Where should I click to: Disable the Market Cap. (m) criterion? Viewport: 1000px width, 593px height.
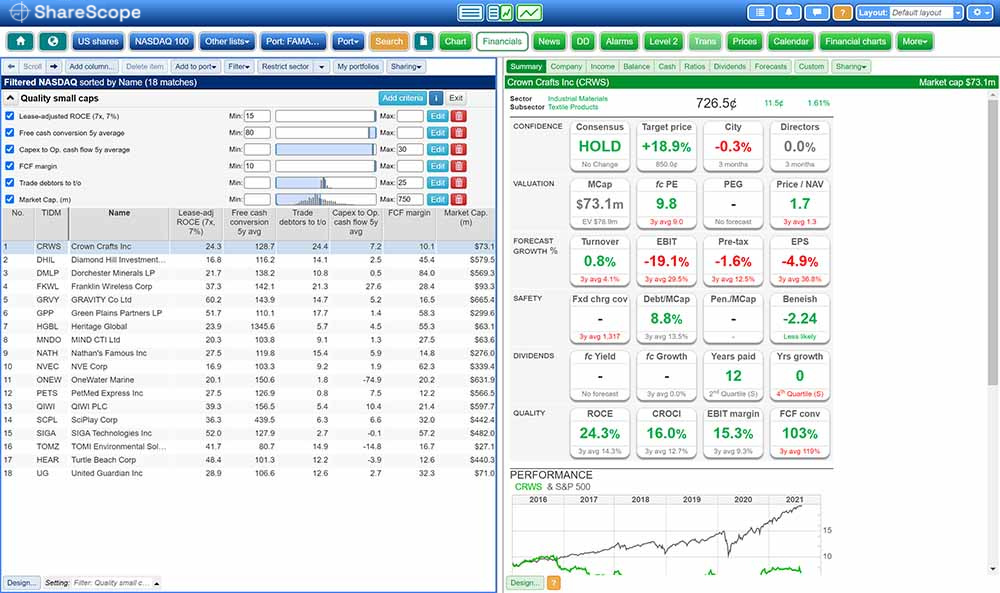point(10,199)
